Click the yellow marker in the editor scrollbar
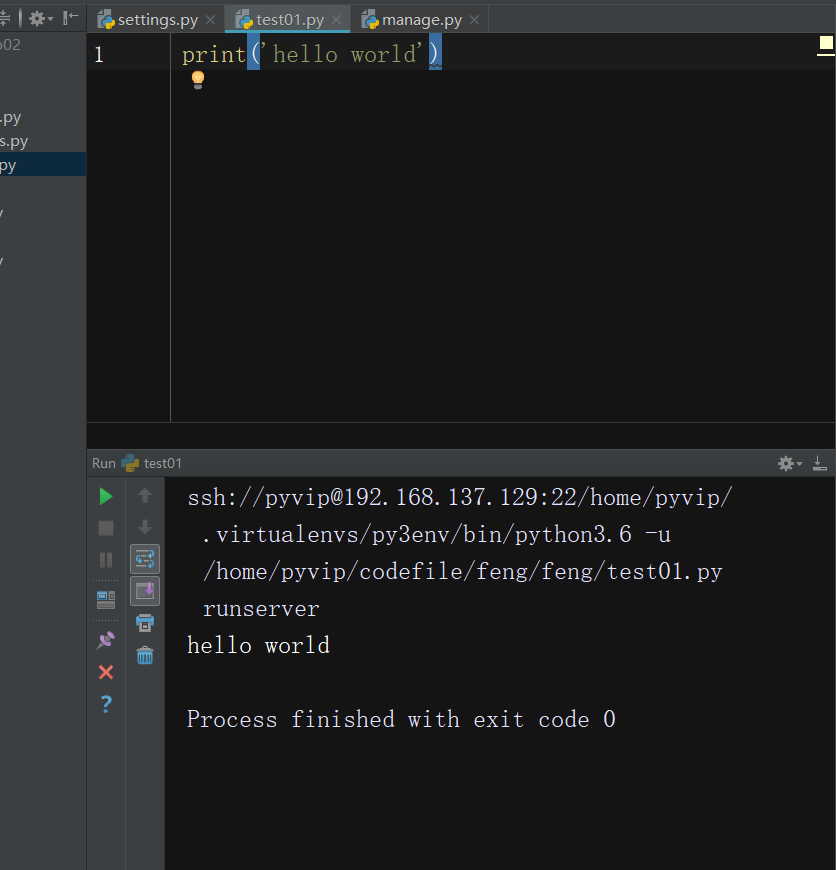Viewport: 836px width, 870px height. [828, 44]
